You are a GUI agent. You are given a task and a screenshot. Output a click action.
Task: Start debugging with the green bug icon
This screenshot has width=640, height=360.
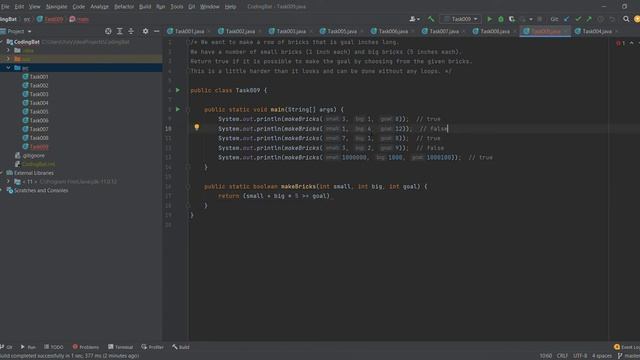[501, 19]
